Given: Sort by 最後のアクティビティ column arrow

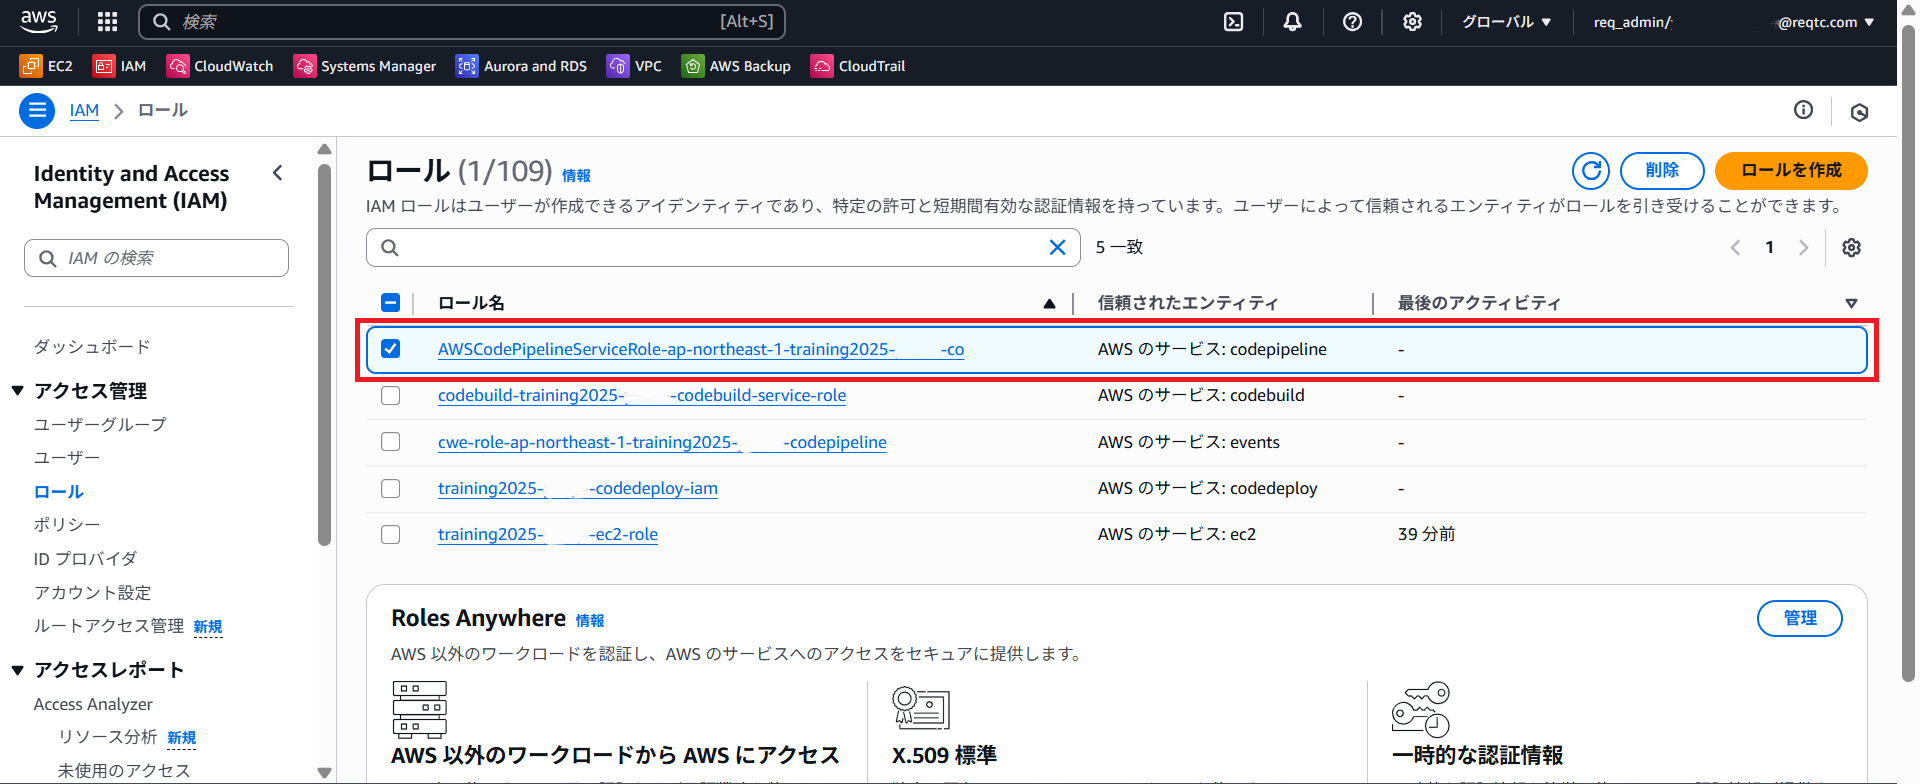Looking at the screenshot, I should 1851,303.
